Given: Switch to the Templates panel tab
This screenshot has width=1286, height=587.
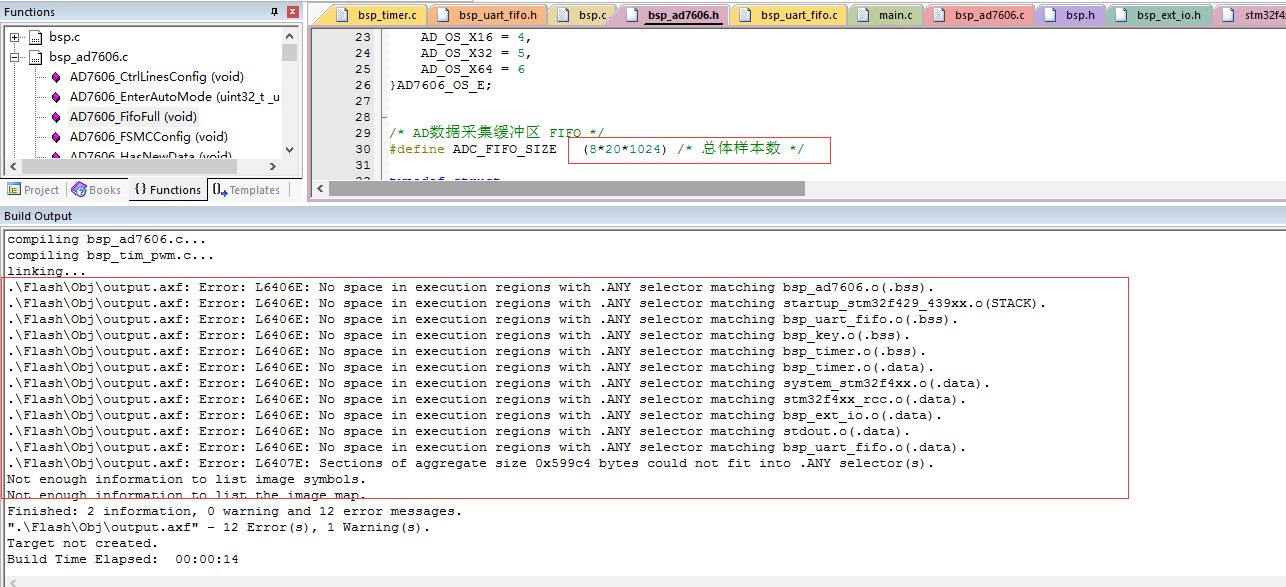Looking at the screenshot, I should point(246,190).
